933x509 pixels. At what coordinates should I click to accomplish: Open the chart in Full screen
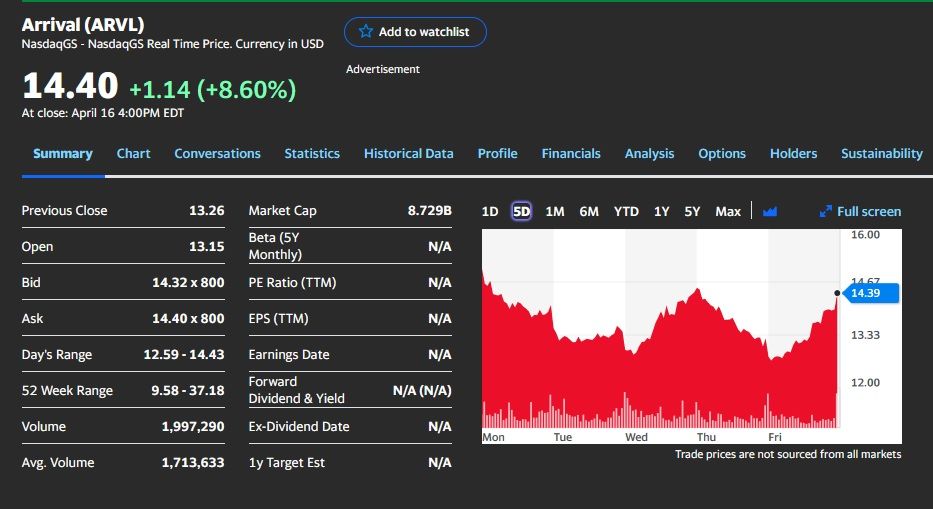(860, 211)
